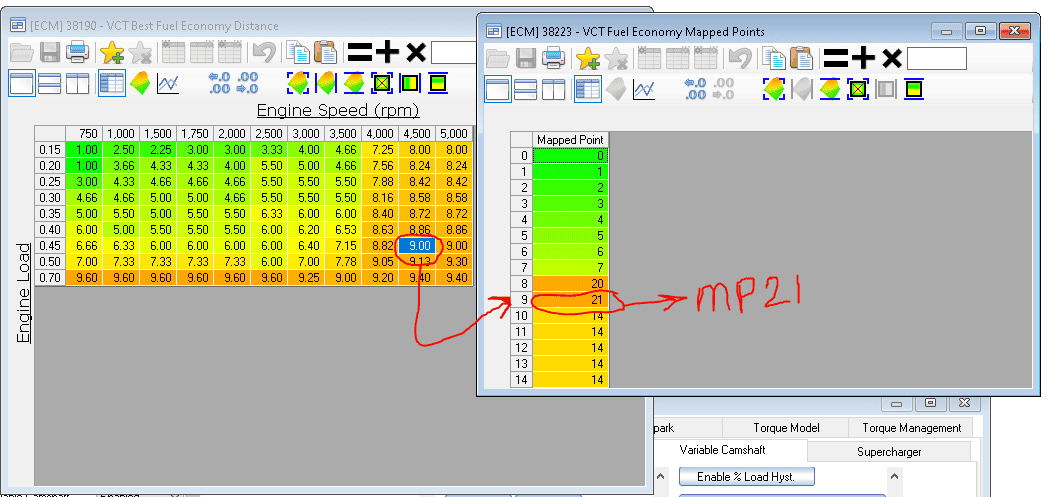
Task: Print the VCT Fuel Economy Mapped Points table
Action: pos(553,58)
